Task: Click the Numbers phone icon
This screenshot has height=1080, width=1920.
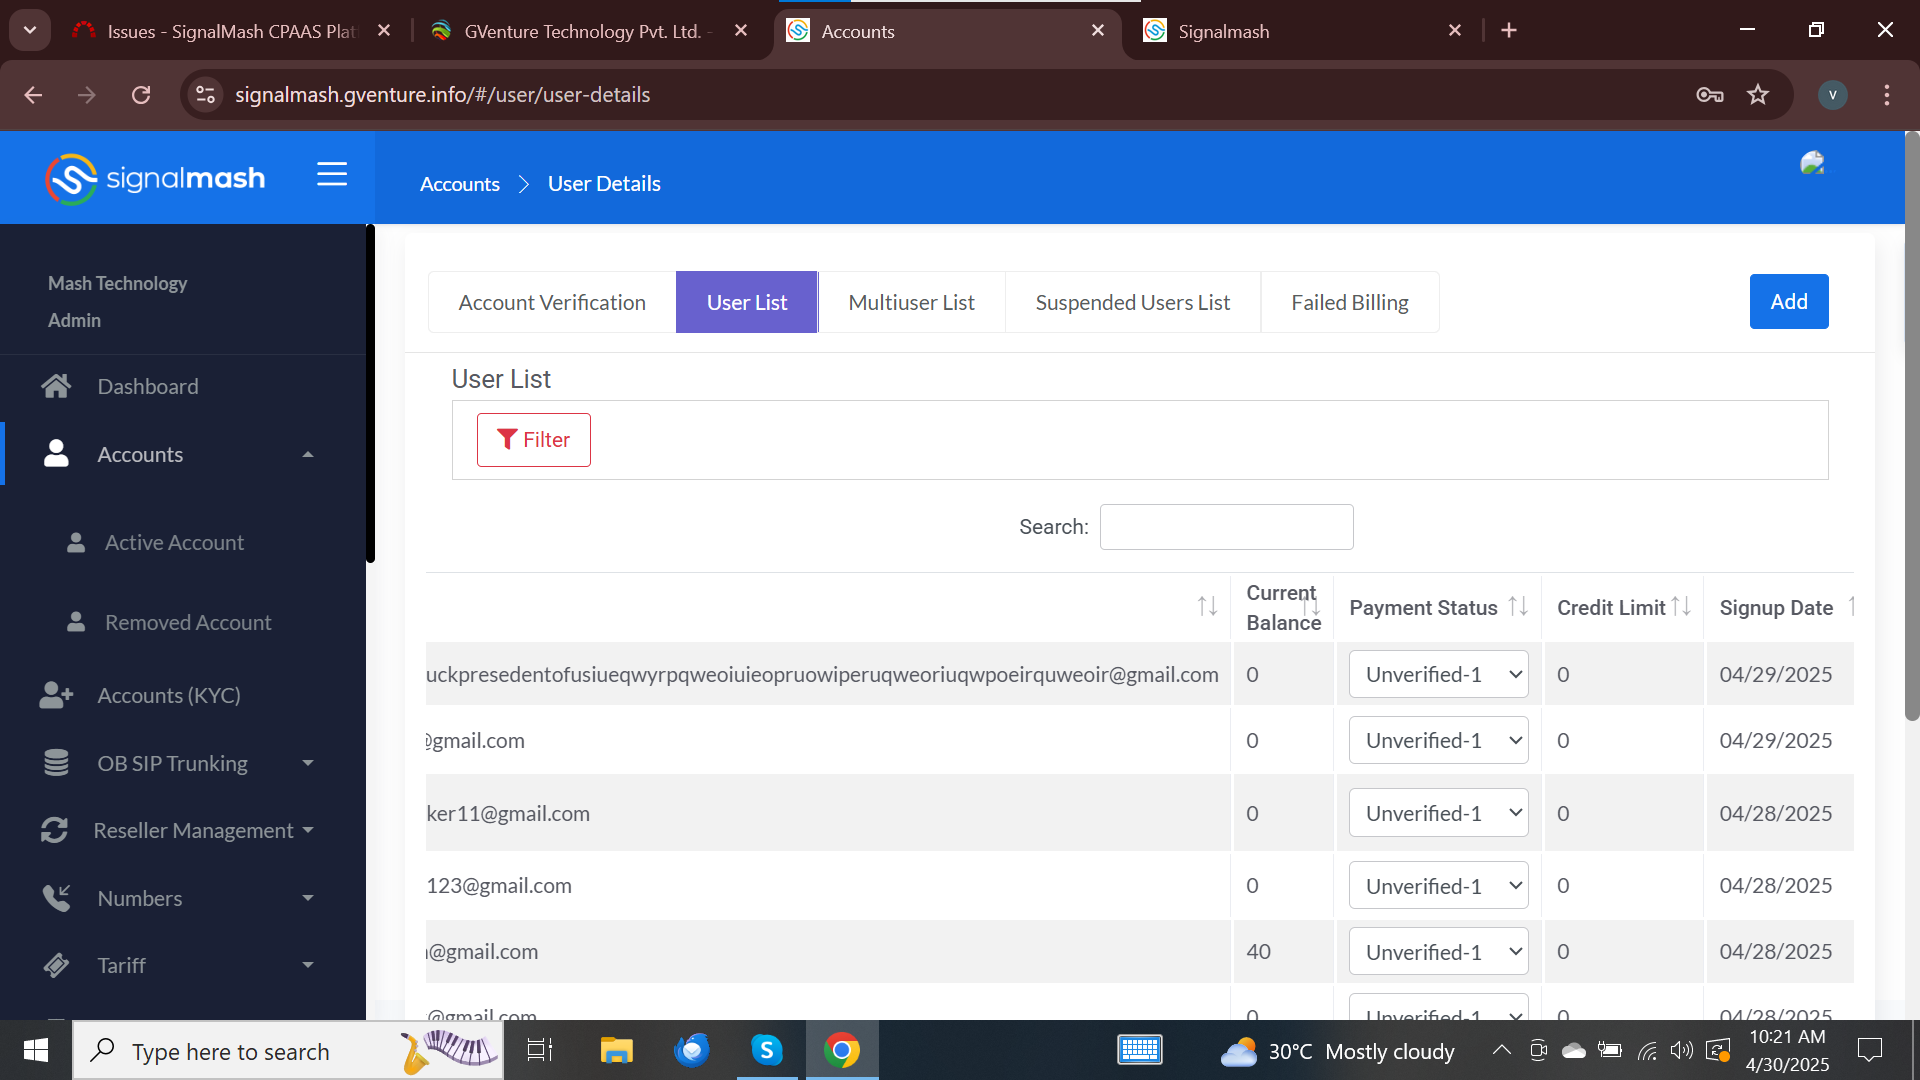Action: coord(56,898)
